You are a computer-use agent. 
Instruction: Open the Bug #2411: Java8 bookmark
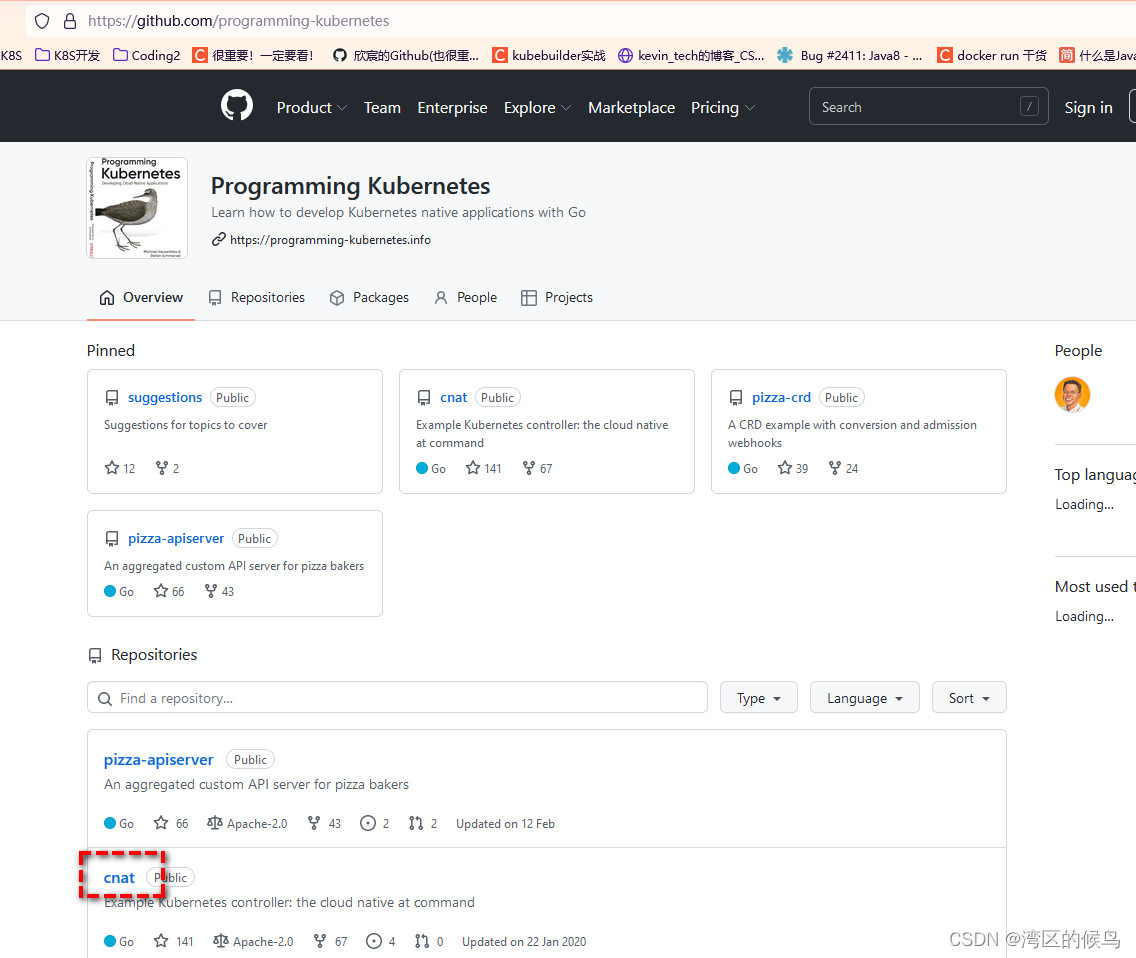click(850, 55)
